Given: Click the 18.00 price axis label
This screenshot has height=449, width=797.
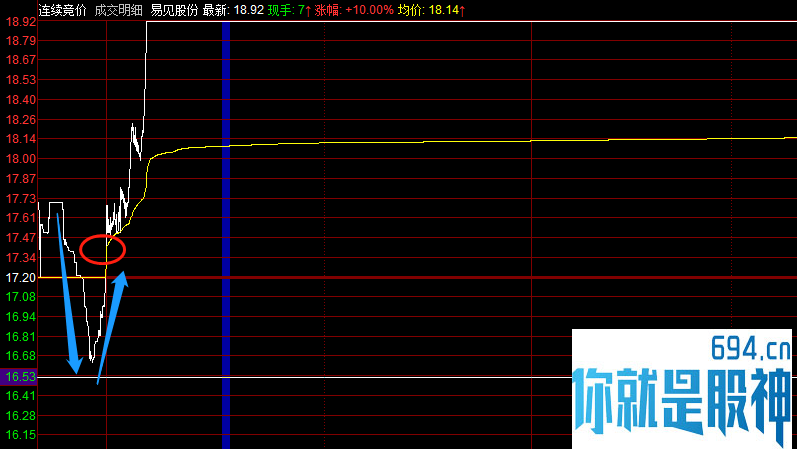Looking at the screenshot, I should click(x=21, y=159).
